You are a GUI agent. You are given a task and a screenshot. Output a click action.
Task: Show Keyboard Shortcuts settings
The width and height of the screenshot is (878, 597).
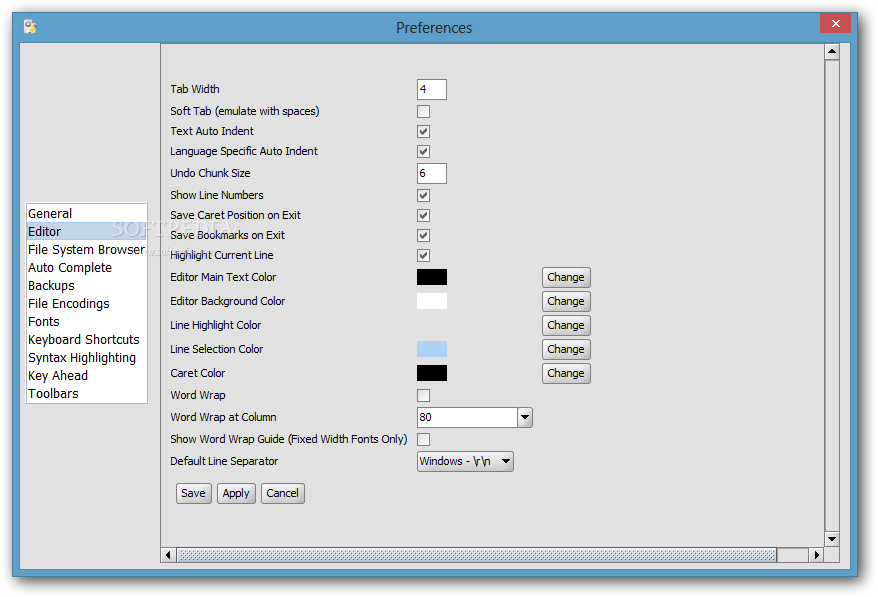click(x=86, y=339)
